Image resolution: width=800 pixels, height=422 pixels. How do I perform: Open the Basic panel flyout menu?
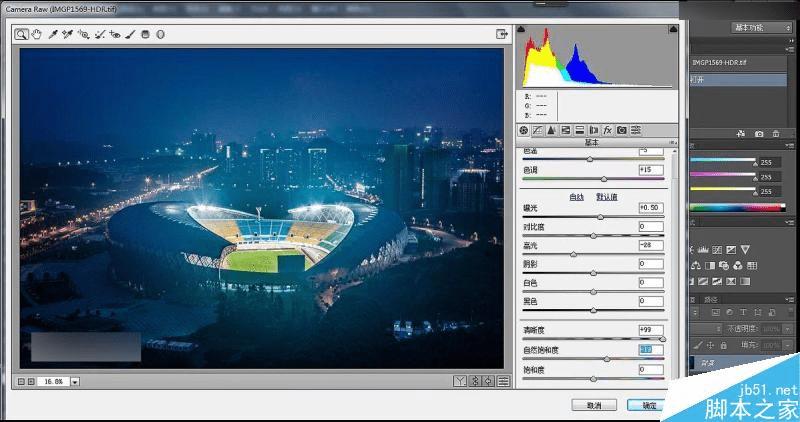tap(673, 142)
